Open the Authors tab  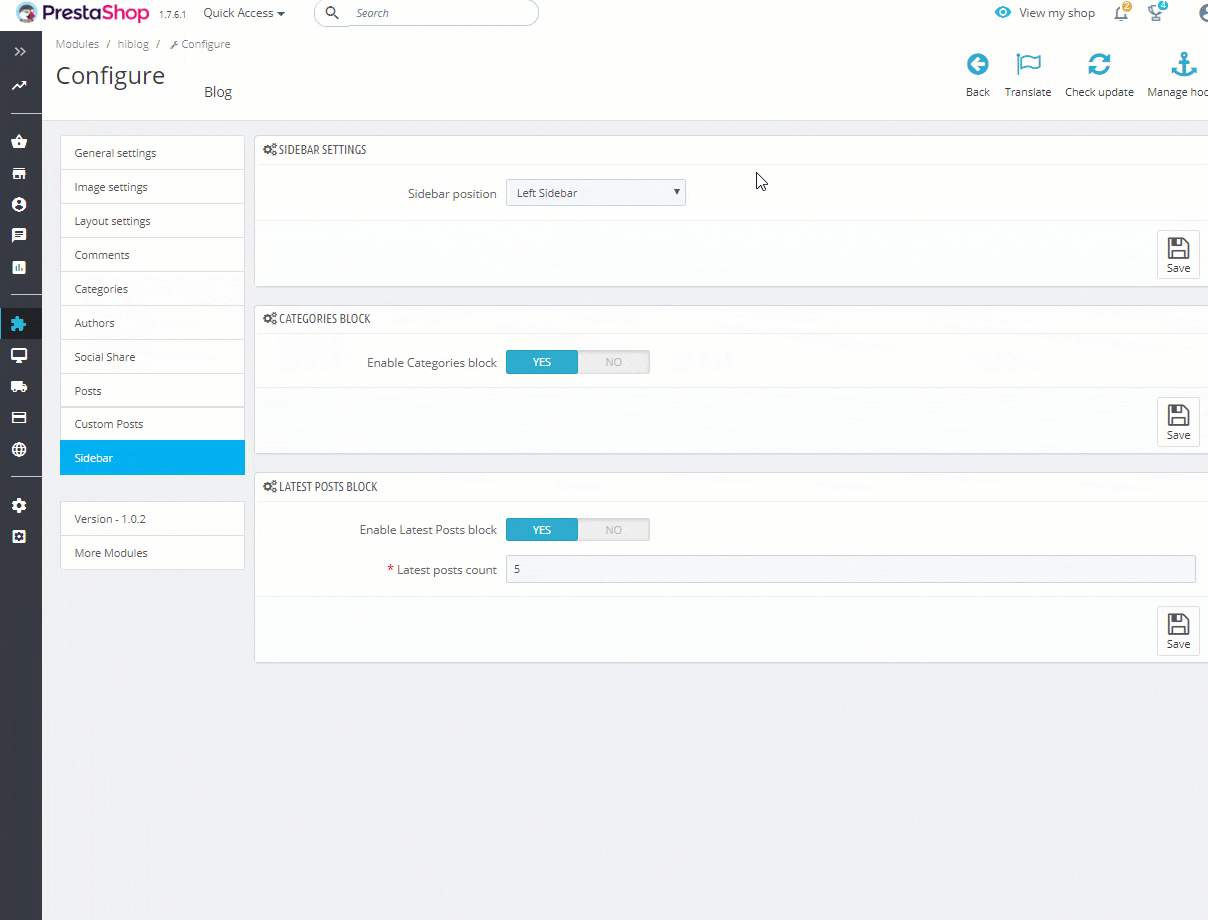pos(152,323)
